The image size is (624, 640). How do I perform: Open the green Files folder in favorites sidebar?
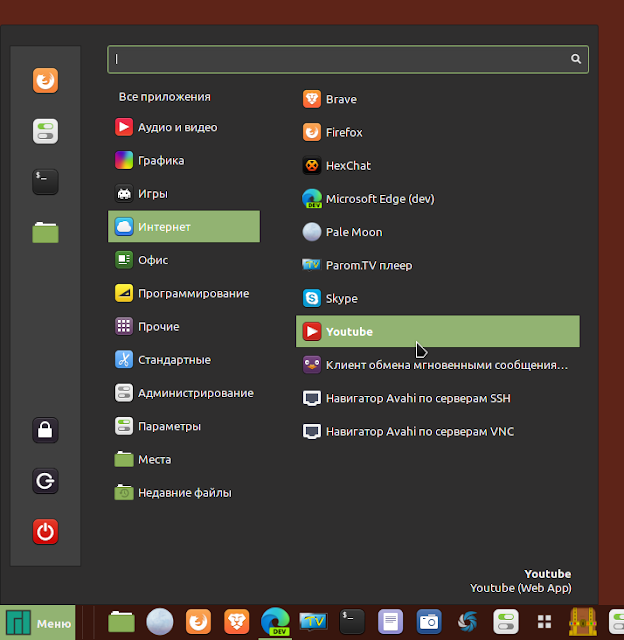point(45,232)
